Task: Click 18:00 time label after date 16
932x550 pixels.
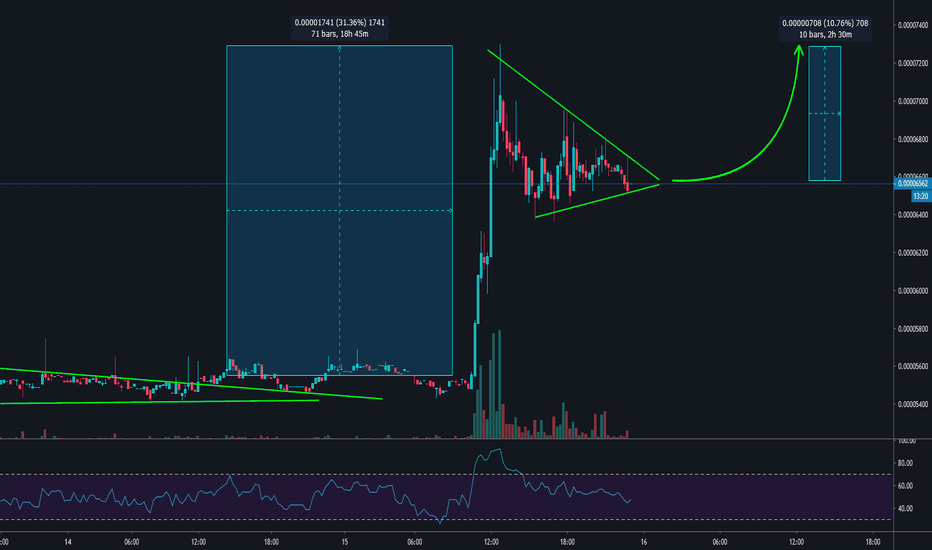Action: coord(873,542)
